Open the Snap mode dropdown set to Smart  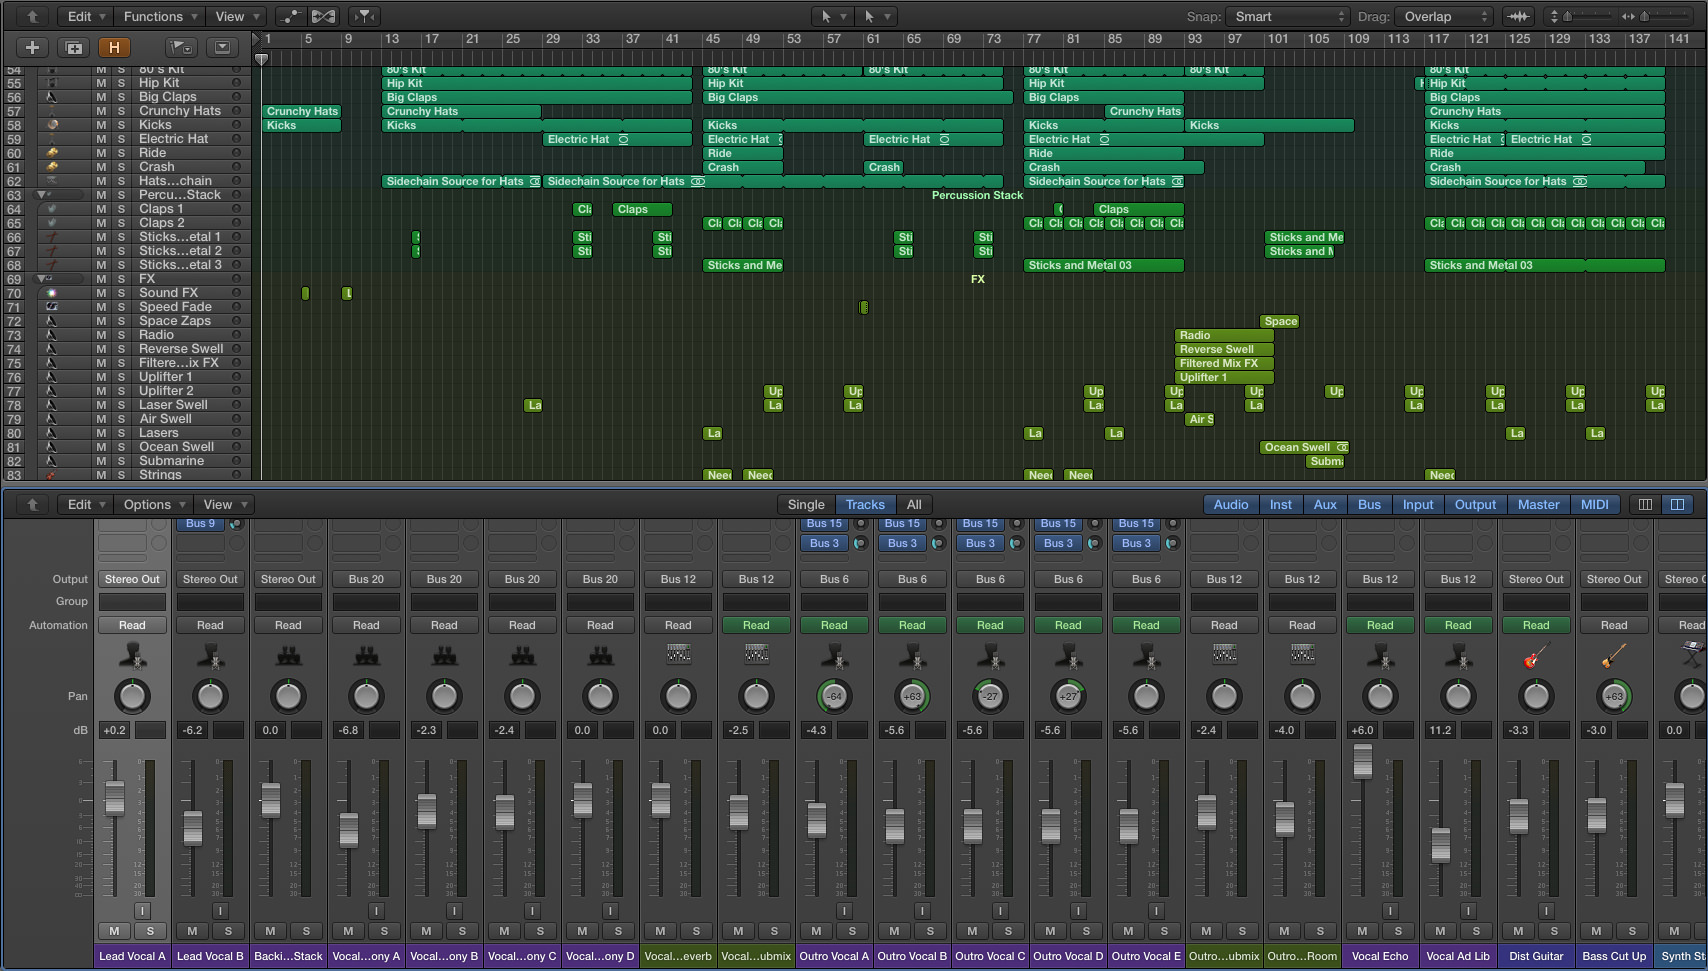1287,16
